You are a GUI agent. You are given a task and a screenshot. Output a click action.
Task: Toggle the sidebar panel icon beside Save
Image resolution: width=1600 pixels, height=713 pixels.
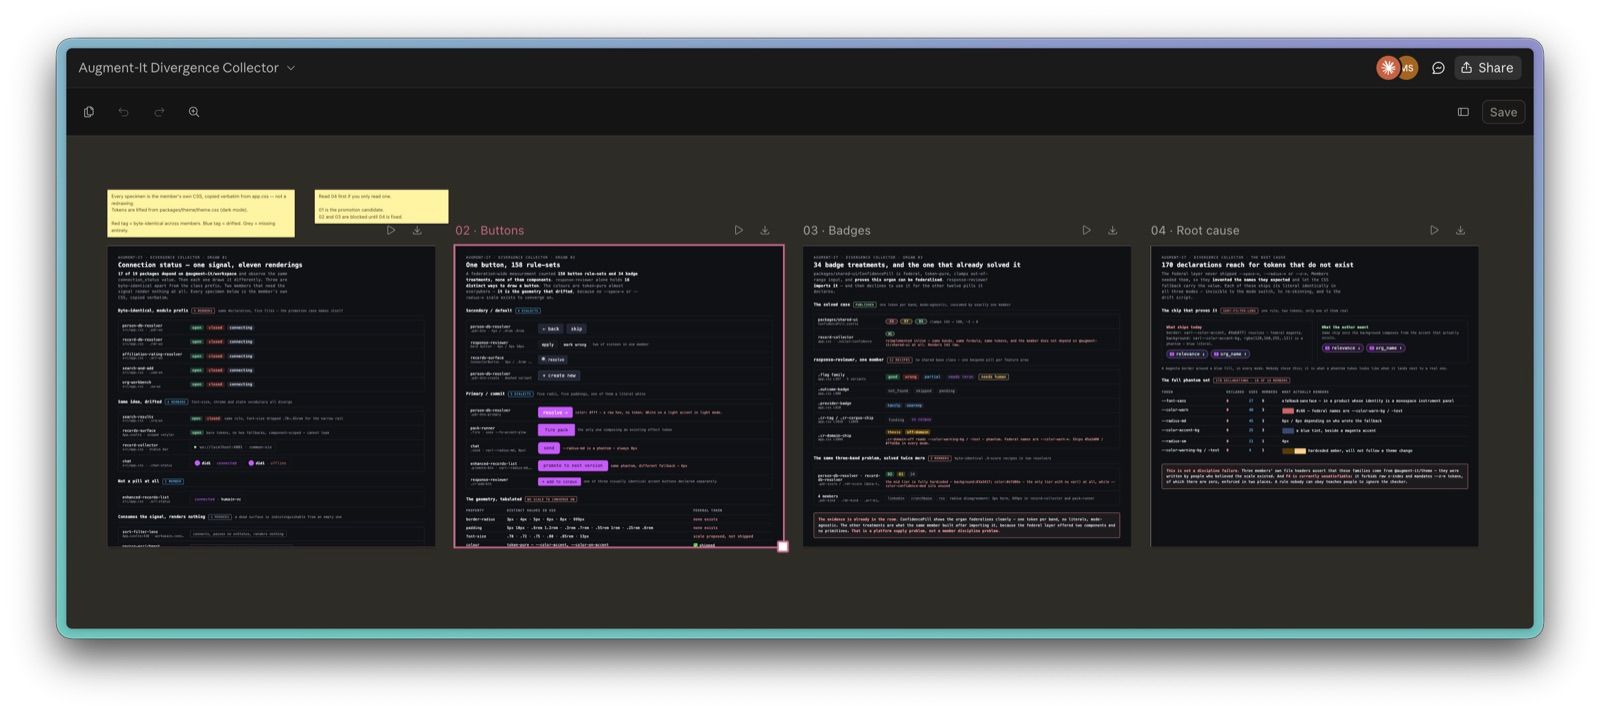click(x=1463, y=112)
